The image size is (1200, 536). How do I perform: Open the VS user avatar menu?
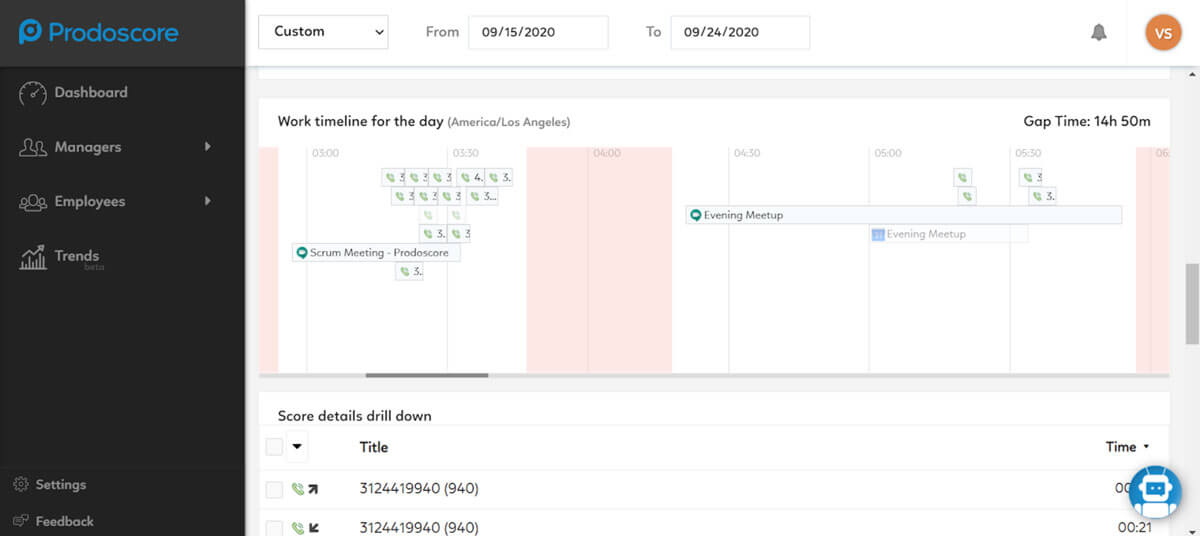click(1163, 32)
